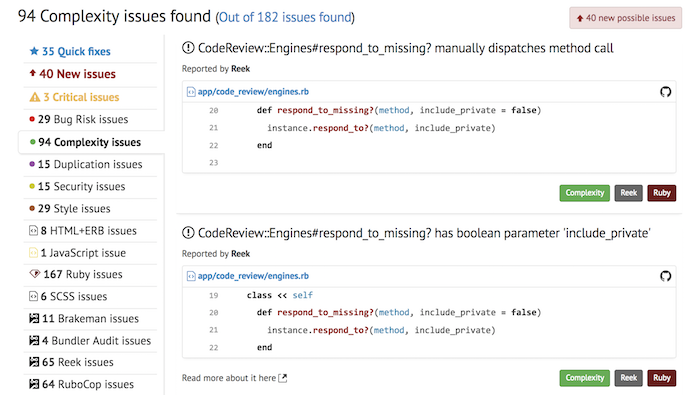Click HTML+ERB file icon in sidebar
Viewport: 700px width, 395px height.
(33, 231)
